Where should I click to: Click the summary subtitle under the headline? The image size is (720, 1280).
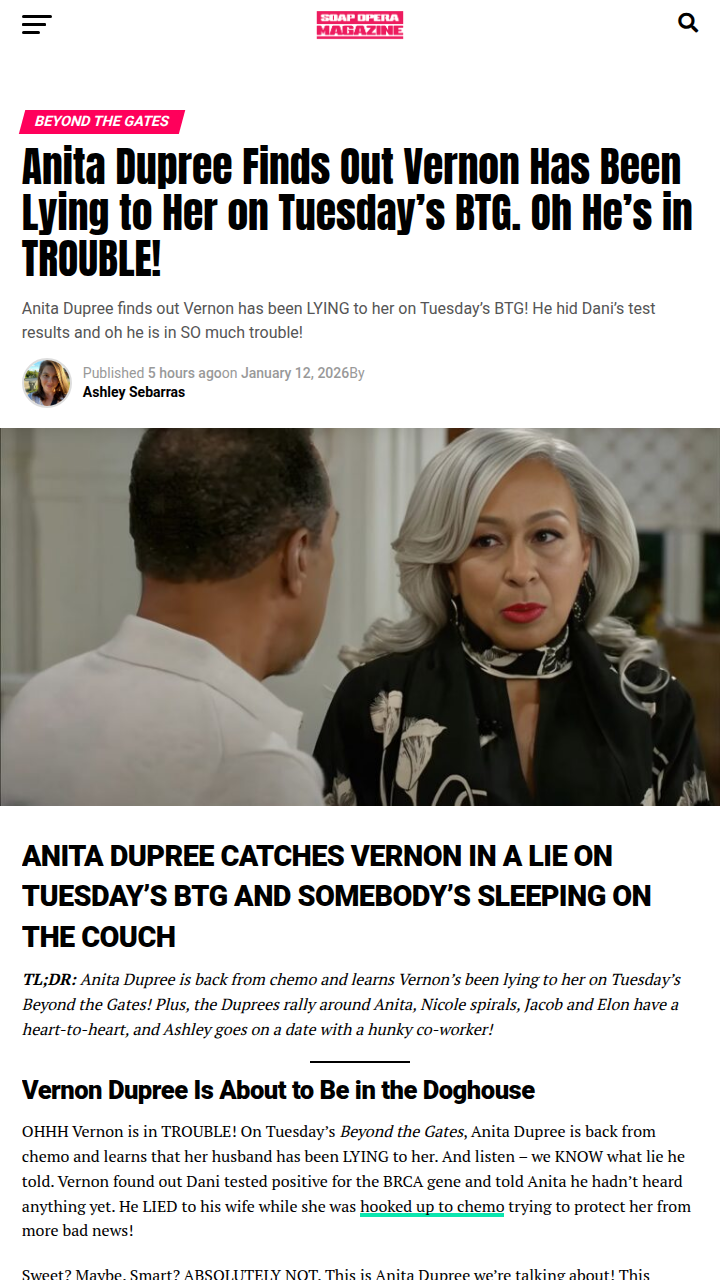click(x=339, y=320)
